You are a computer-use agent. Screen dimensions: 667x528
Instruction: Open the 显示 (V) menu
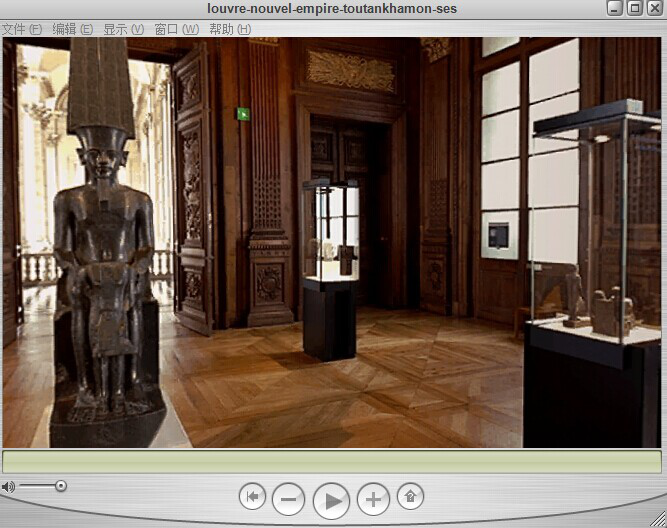(x=124, y=29)
